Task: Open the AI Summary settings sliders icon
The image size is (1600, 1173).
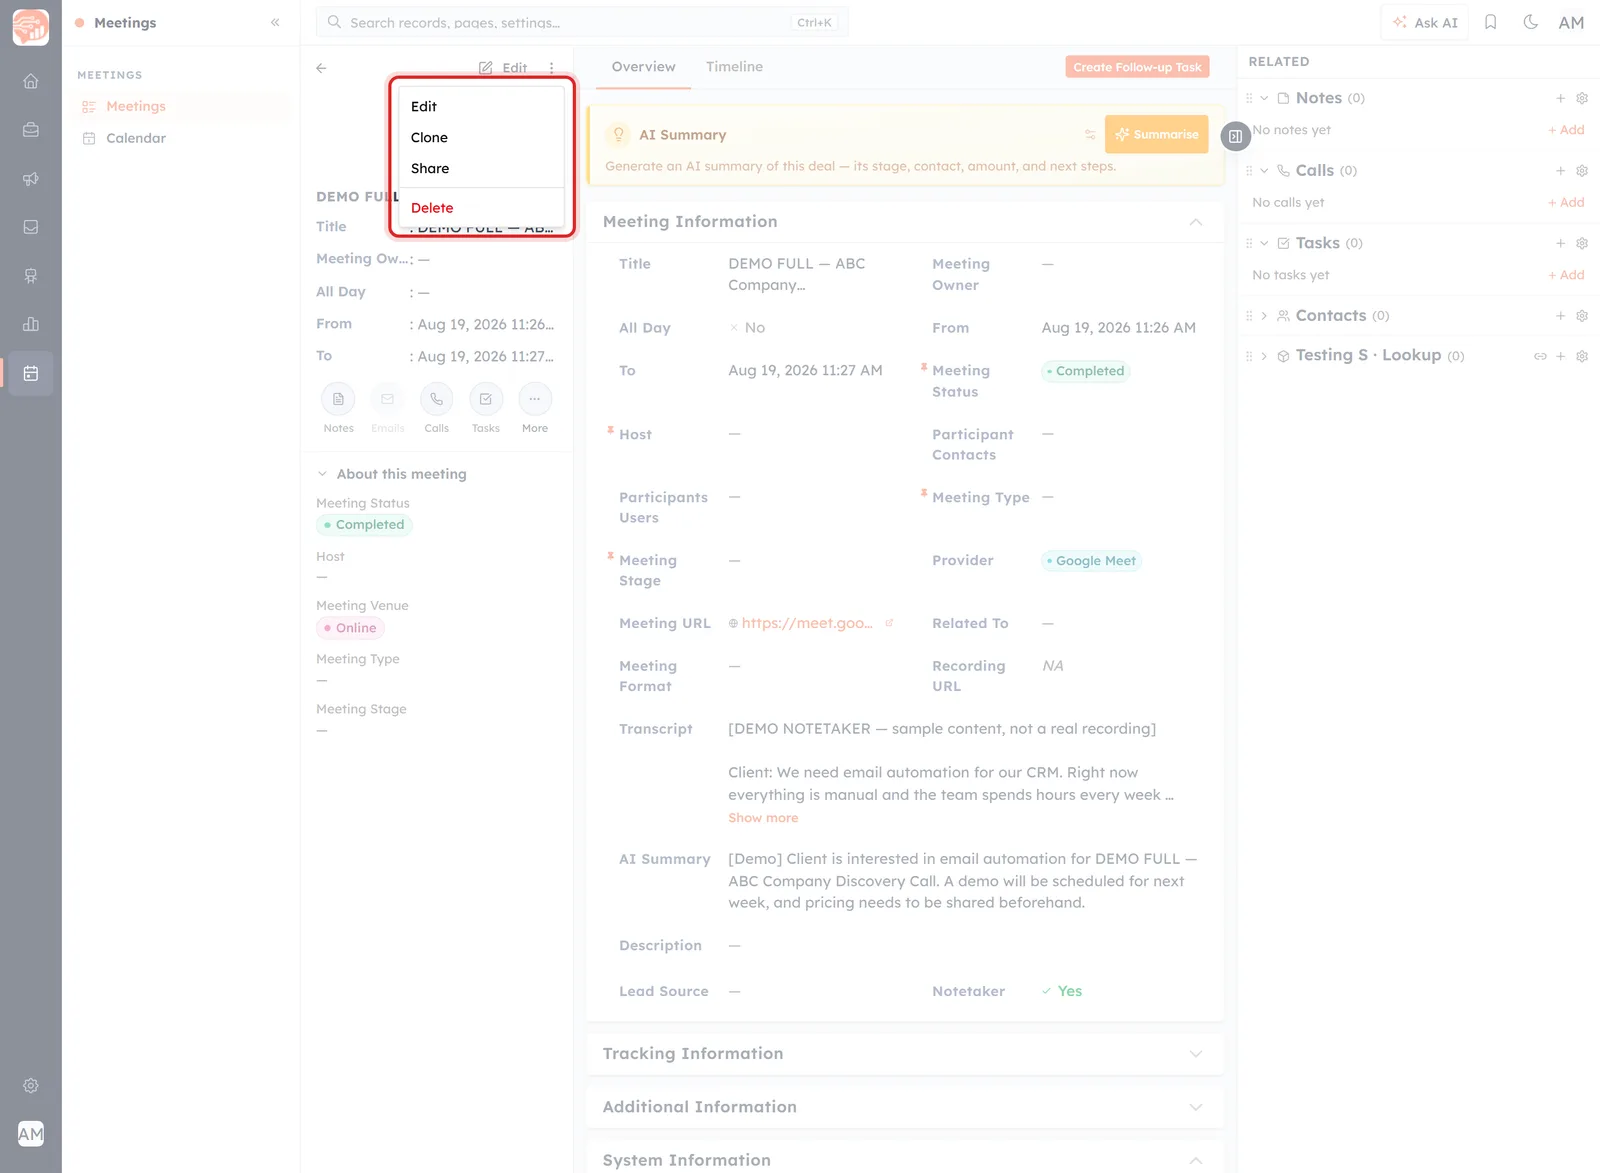Action: click(1090, 135)
